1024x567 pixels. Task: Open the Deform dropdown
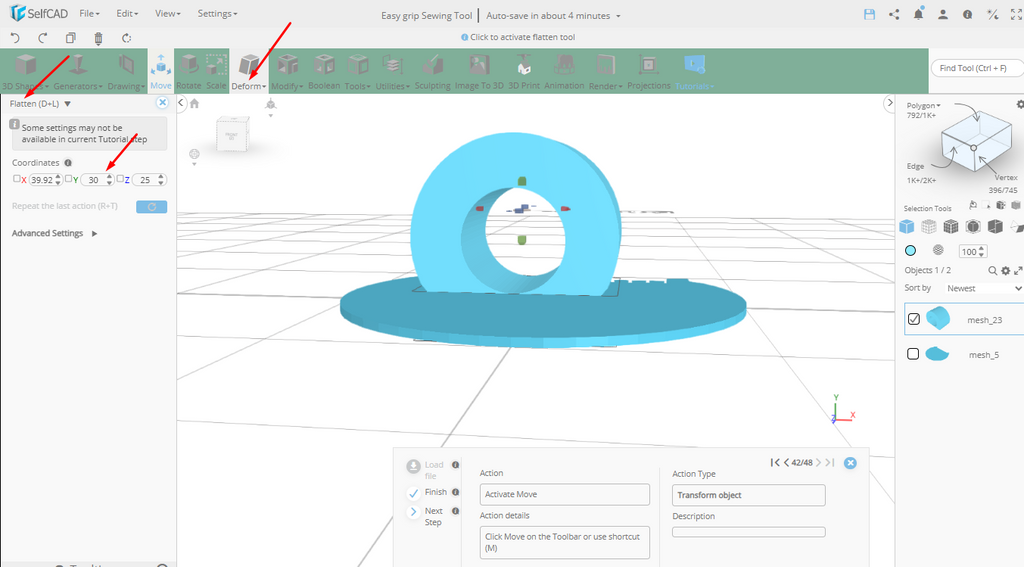pos(249,71)
